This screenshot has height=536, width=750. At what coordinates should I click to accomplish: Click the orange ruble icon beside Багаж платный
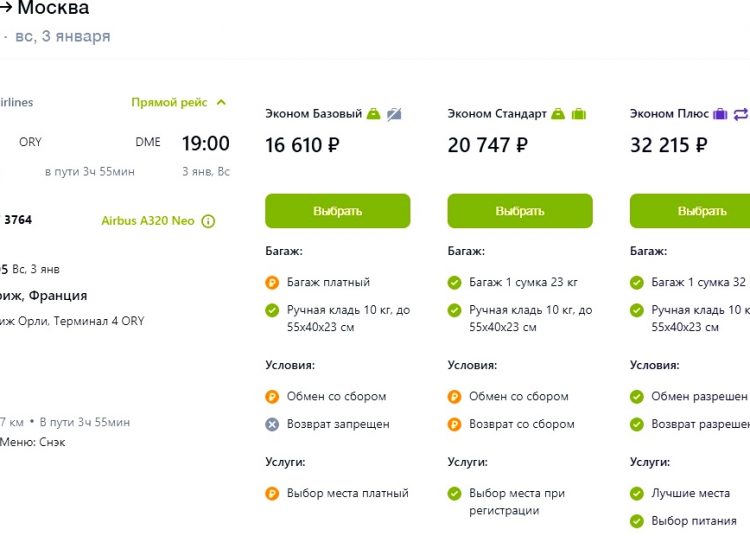click(272, 283)
